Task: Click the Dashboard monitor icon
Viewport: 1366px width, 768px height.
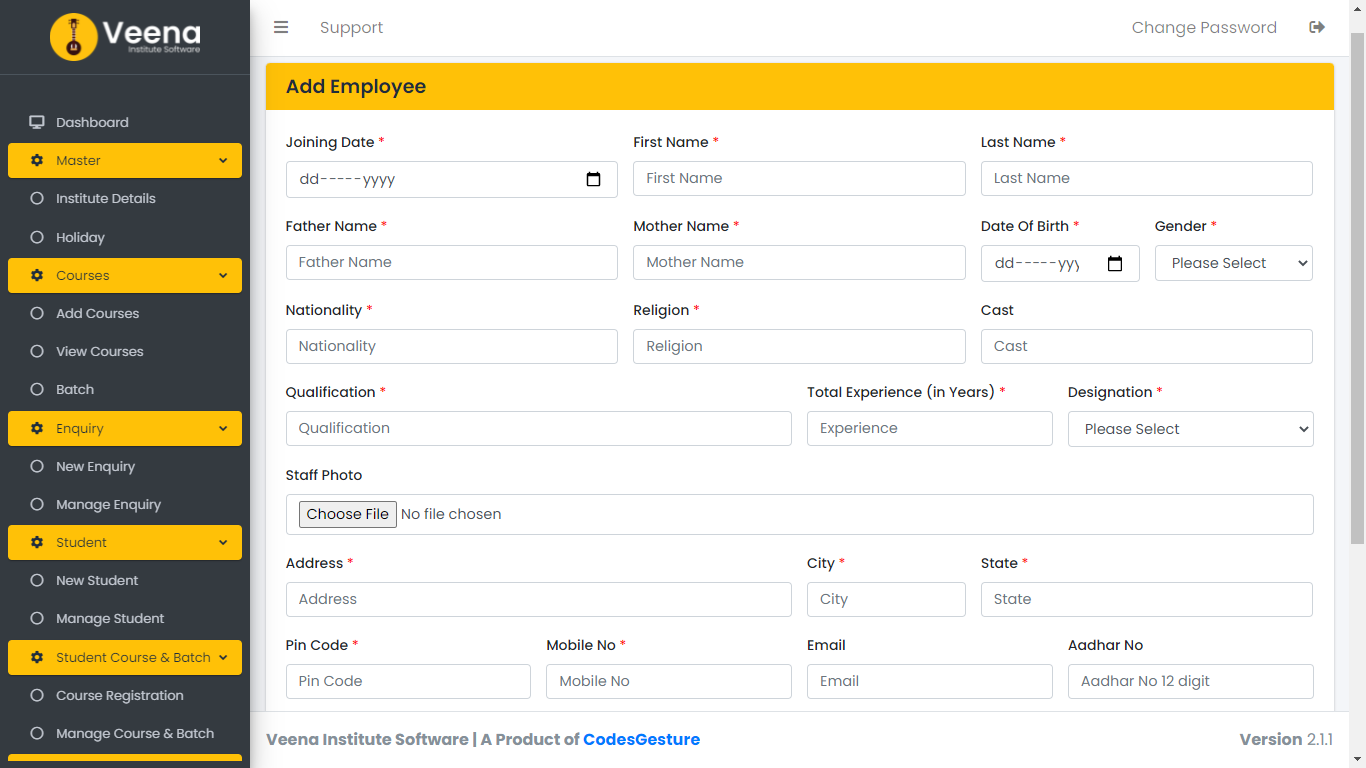Action: pos(37,122)
